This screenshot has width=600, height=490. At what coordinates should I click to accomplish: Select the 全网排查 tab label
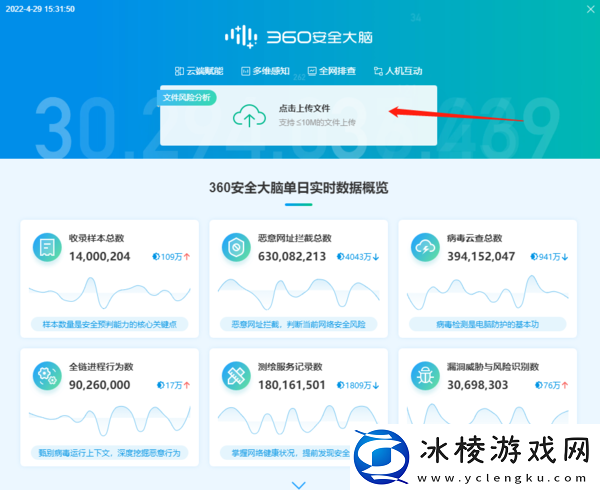pos(338,71)
